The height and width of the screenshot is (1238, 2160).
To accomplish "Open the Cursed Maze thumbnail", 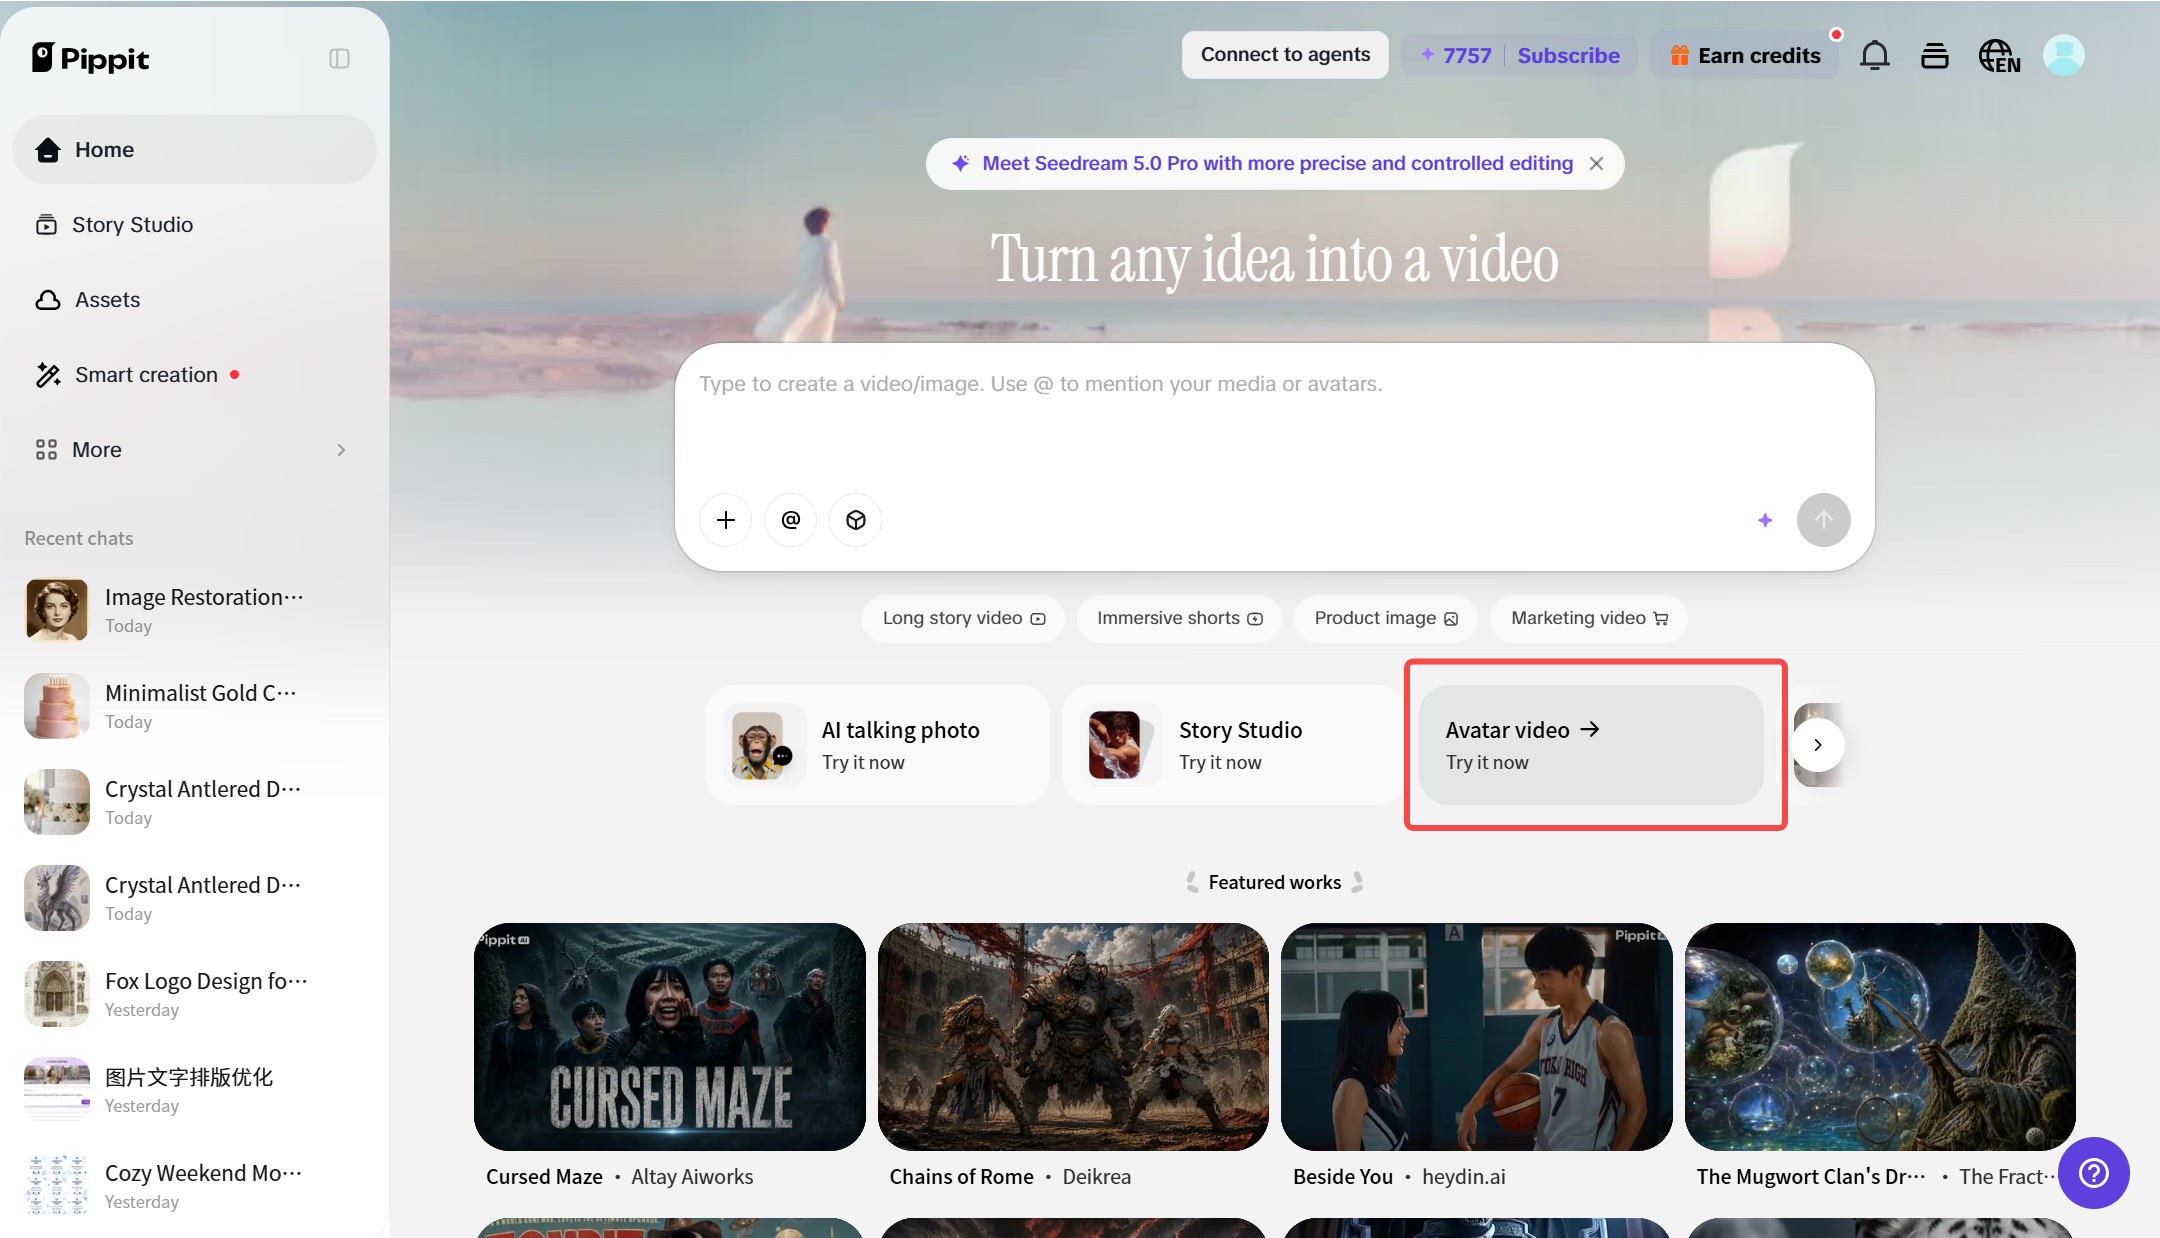I will click(x=670, y=1037).
